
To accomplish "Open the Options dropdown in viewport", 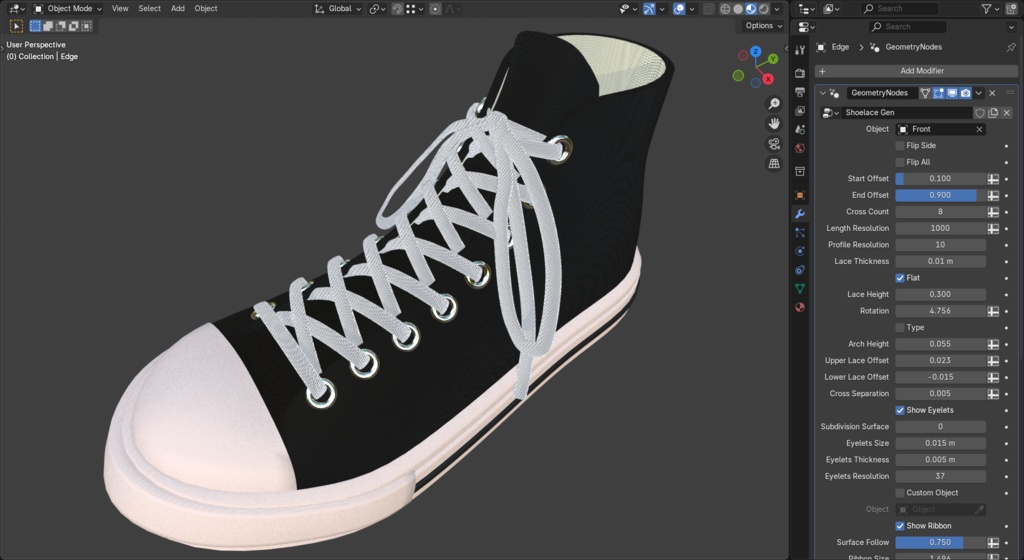I will click(x=763, y=25).
